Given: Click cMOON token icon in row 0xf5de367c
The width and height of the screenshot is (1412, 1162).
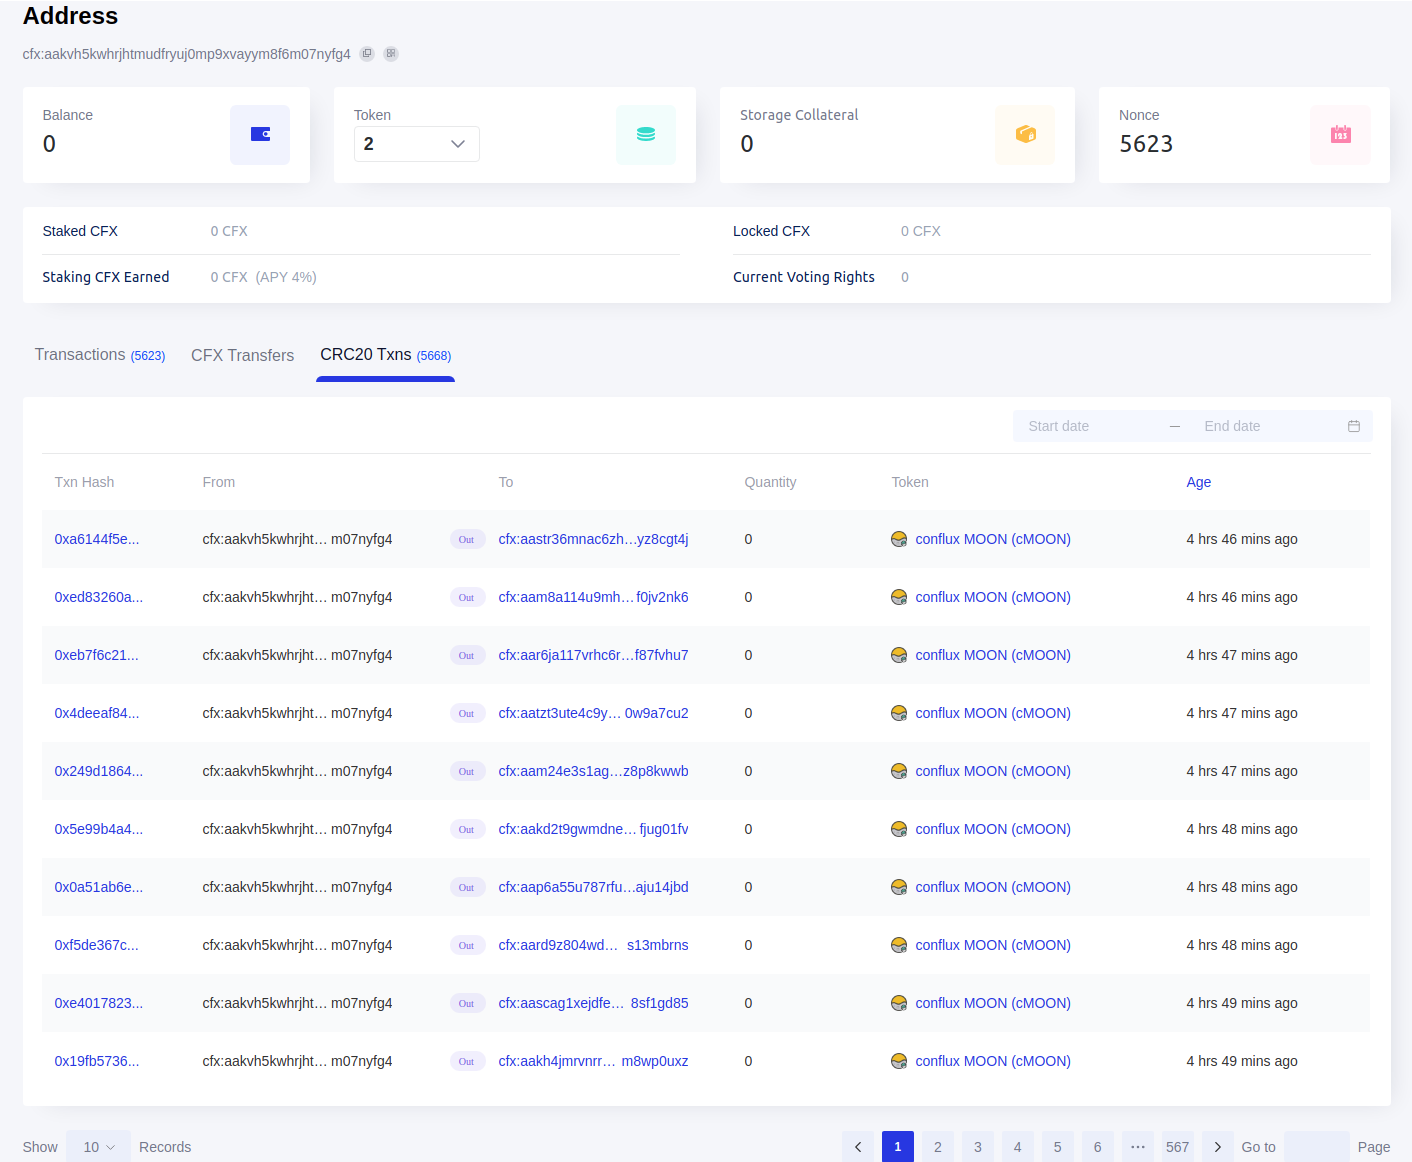Looking at the screenshot, I should tap(899, 945).
